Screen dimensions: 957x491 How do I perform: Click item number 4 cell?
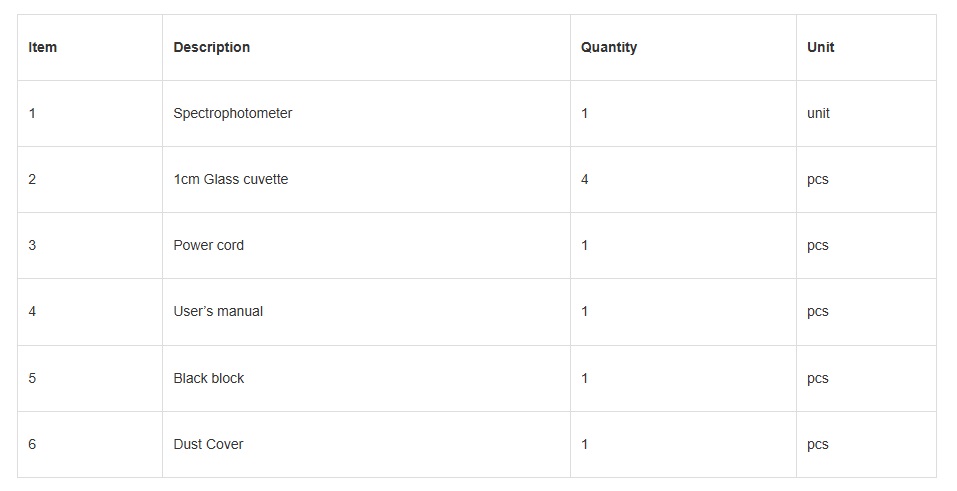(x=32, y=311)
